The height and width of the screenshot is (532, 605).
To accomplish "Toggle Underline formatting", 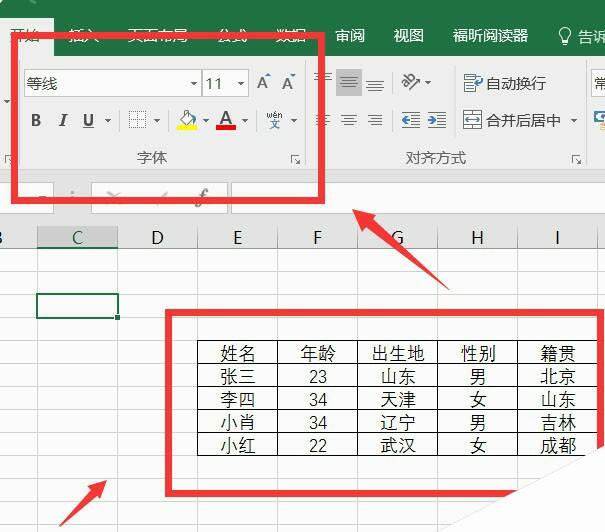I will coord(88,120).
